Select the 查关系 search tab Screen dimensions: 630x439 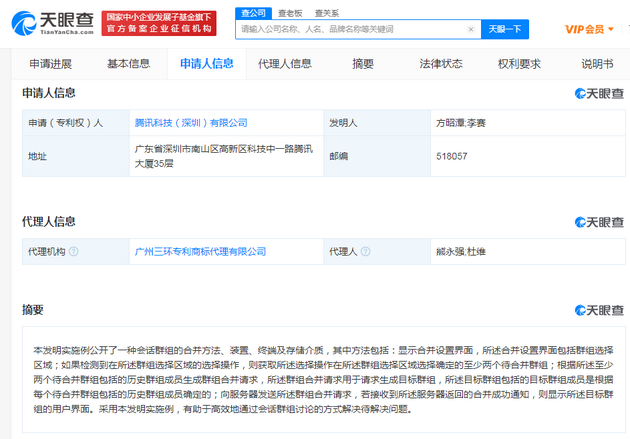pos(327,13)
